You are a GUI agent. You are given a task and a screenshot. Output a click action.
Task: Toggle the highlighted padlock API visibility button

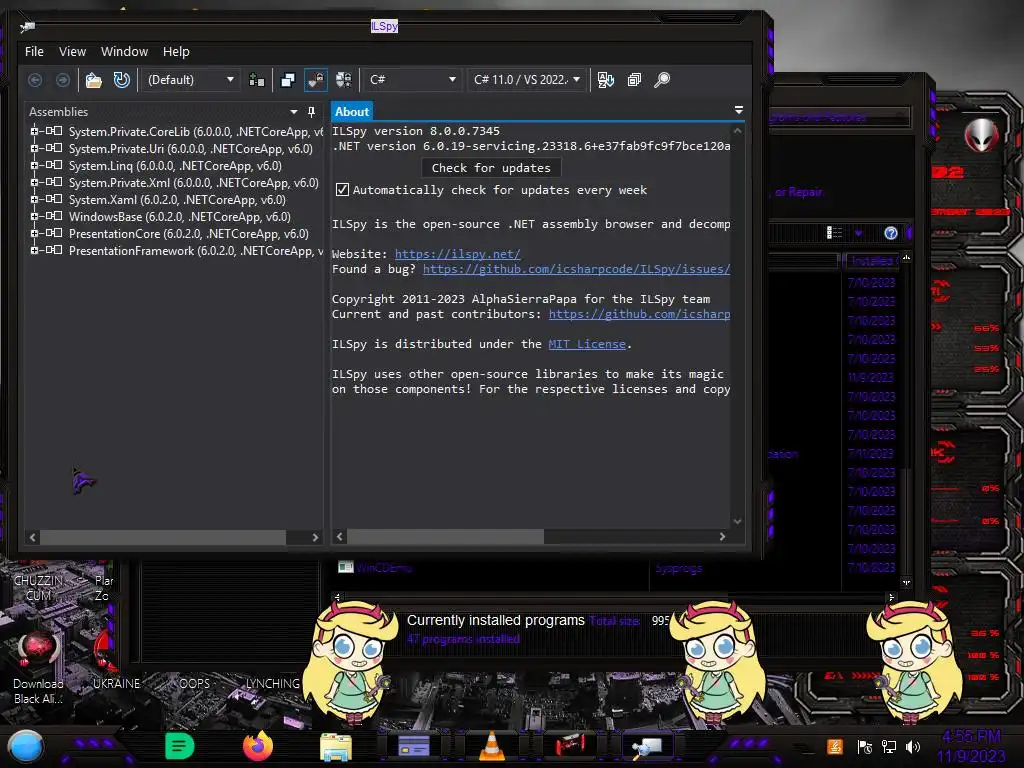(316, 80)
